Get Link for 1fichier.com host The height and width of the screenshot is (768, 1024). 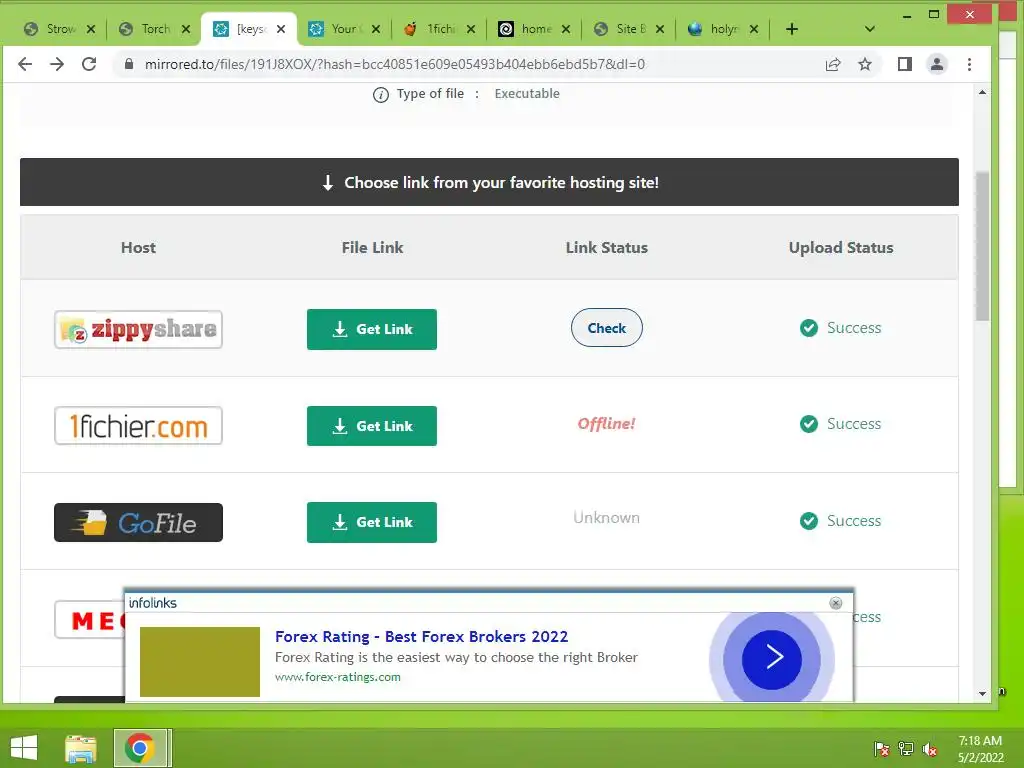[372, 426]
